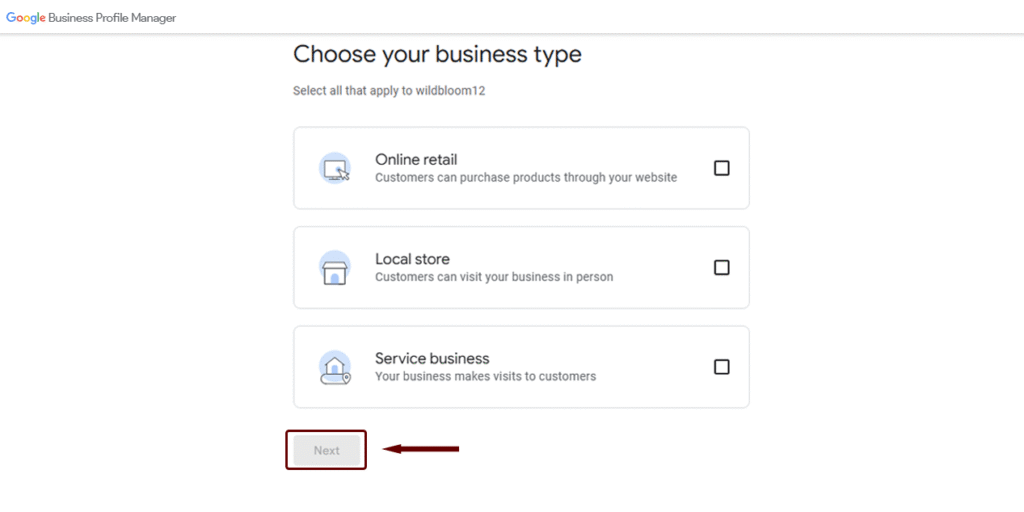Viewport: 1024px width, 512px height.
Task: Select the "Online retail" title text
Action: (416, 159)
